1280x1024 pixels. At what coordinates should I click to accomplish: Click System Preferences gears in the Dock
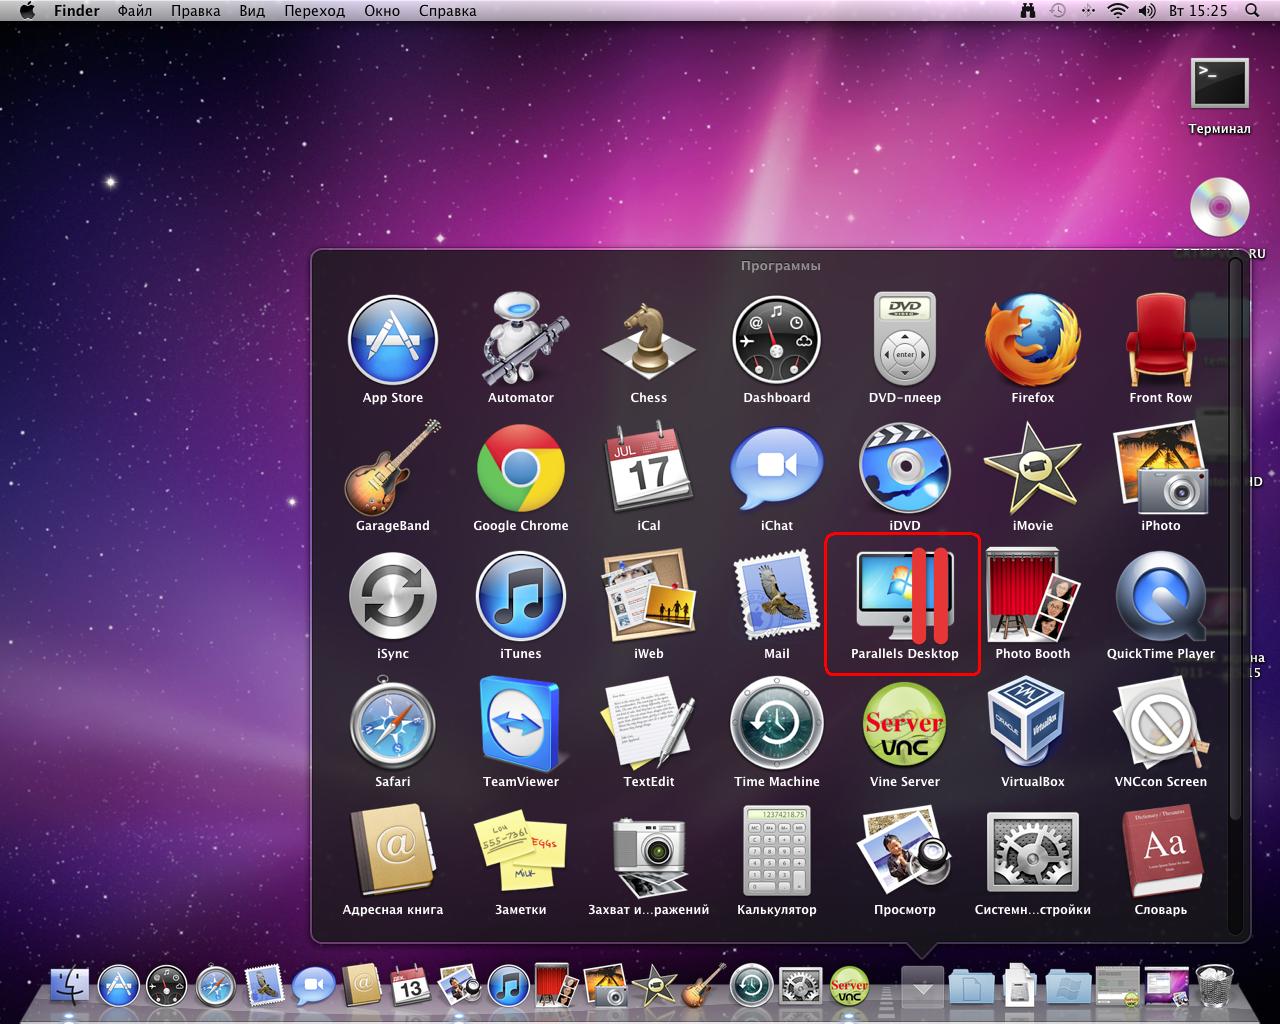tap(800, 987)
